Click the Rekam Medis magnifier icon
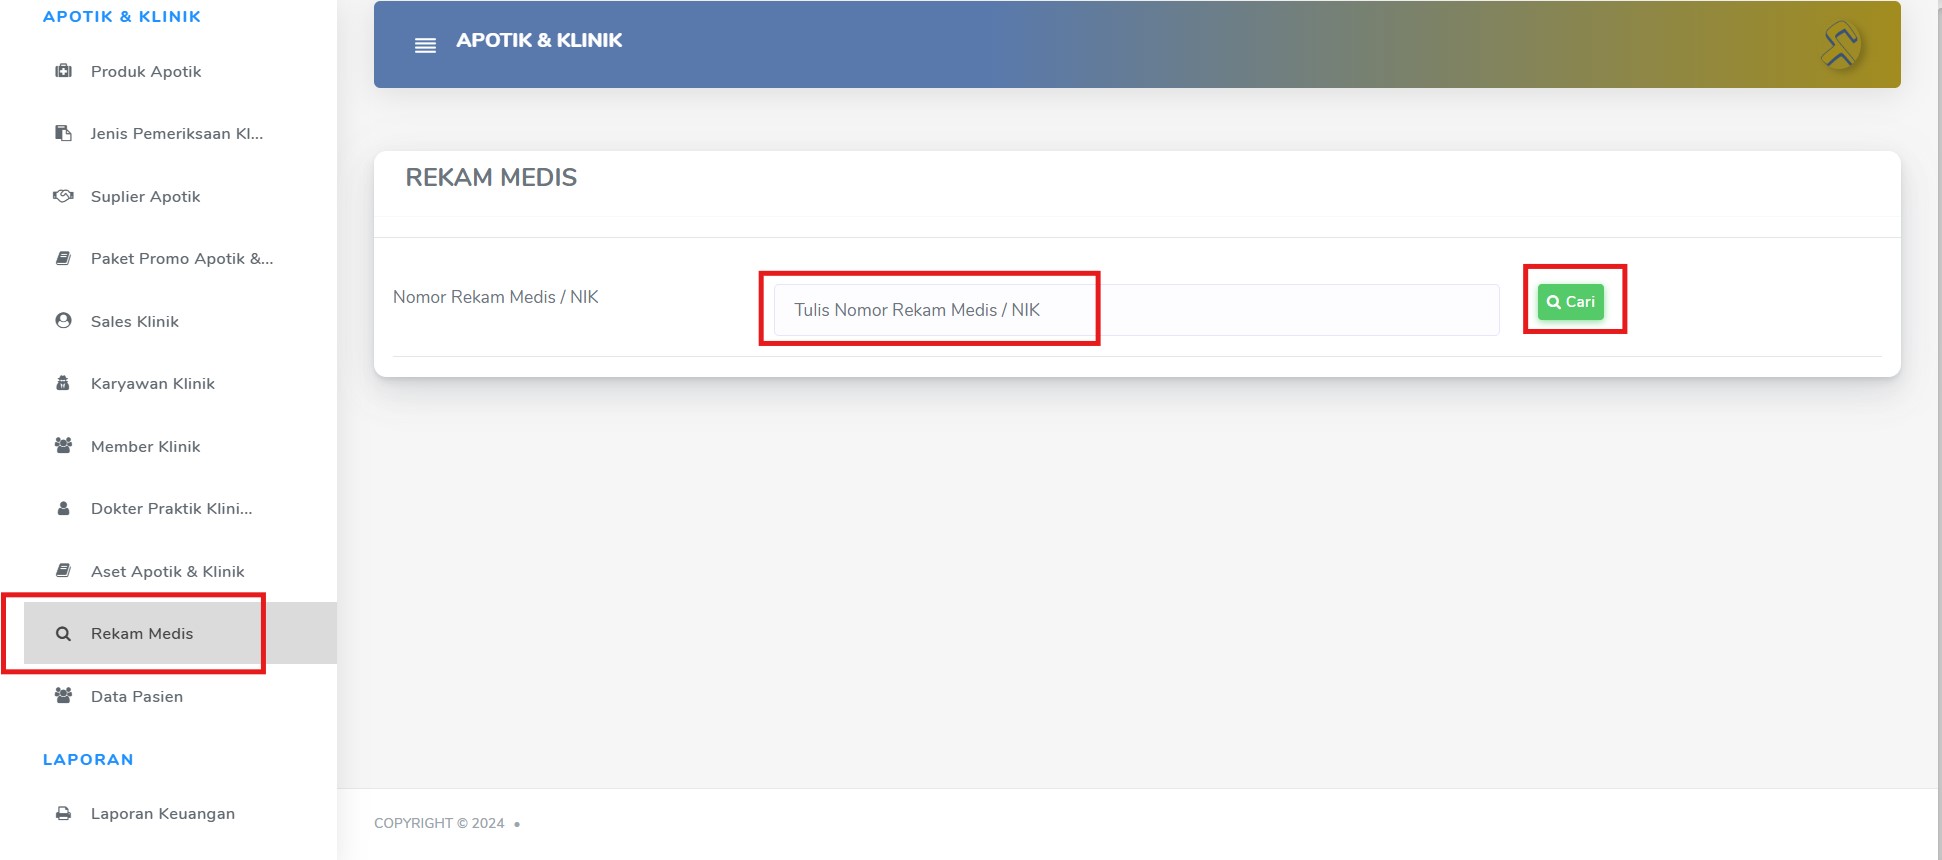 [63, 634]
